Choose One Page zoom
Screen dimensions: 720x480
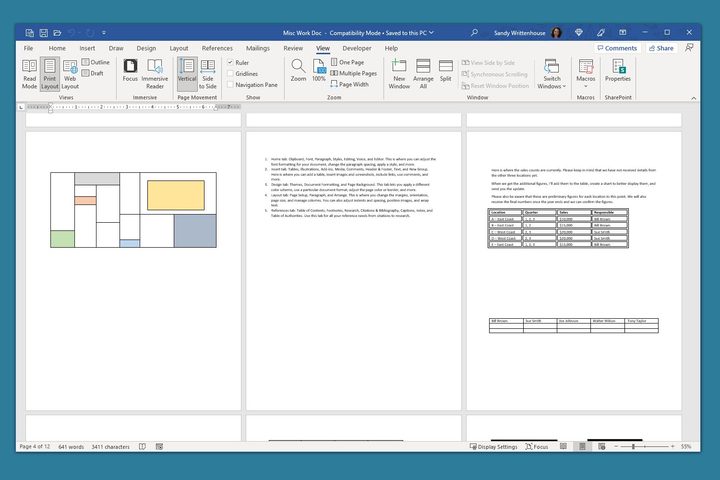click(x=347, y=62)
